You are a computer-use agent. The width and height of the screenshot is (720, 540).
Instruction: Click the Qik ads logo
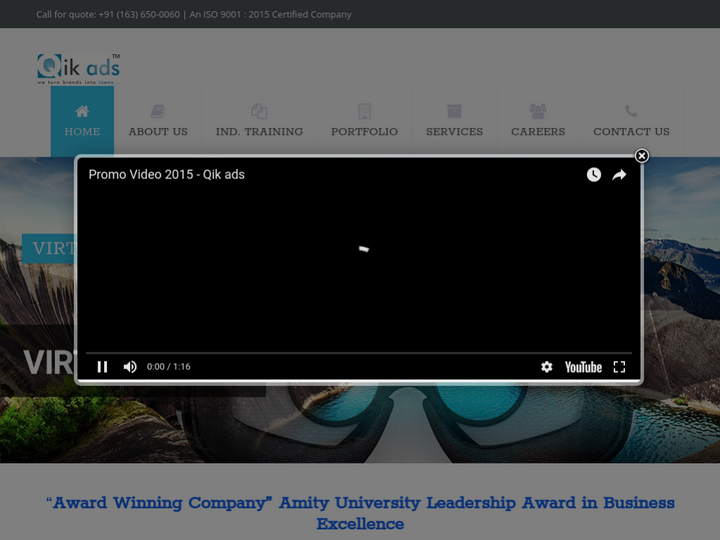(79, 68)
